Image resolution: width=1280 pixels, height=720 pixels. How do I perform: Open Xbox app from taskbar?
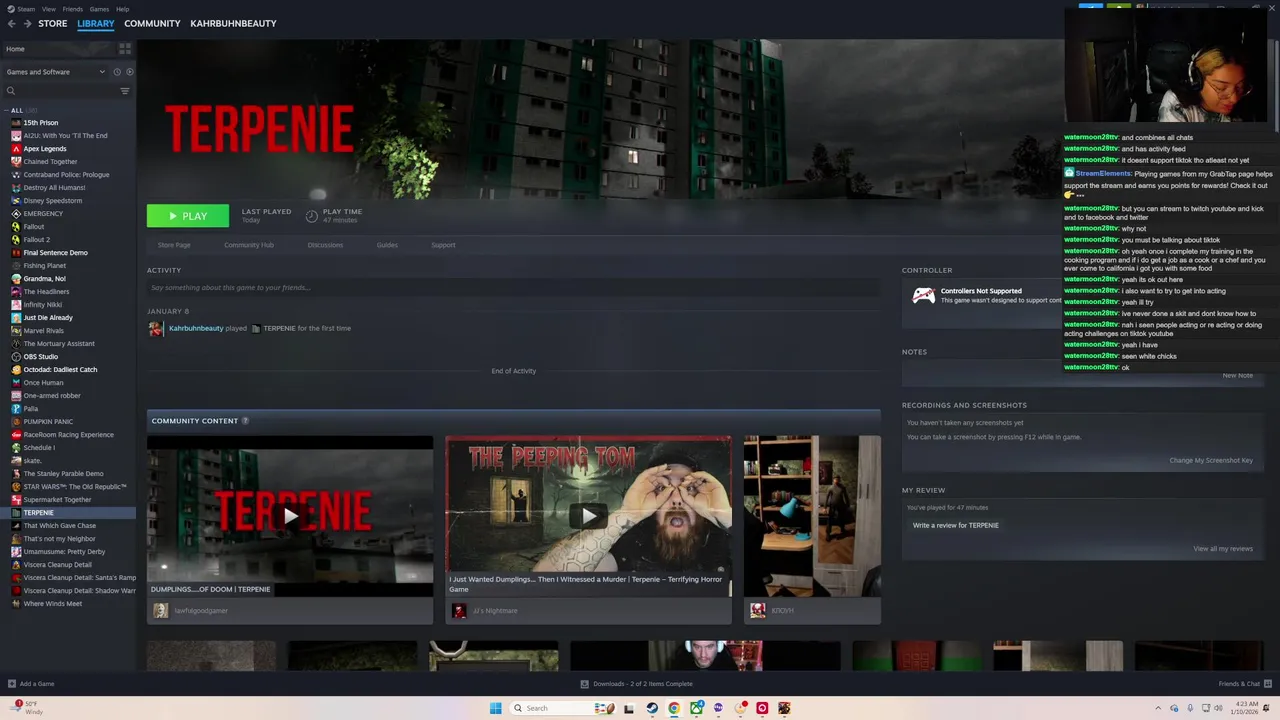(x=696, y=708)
